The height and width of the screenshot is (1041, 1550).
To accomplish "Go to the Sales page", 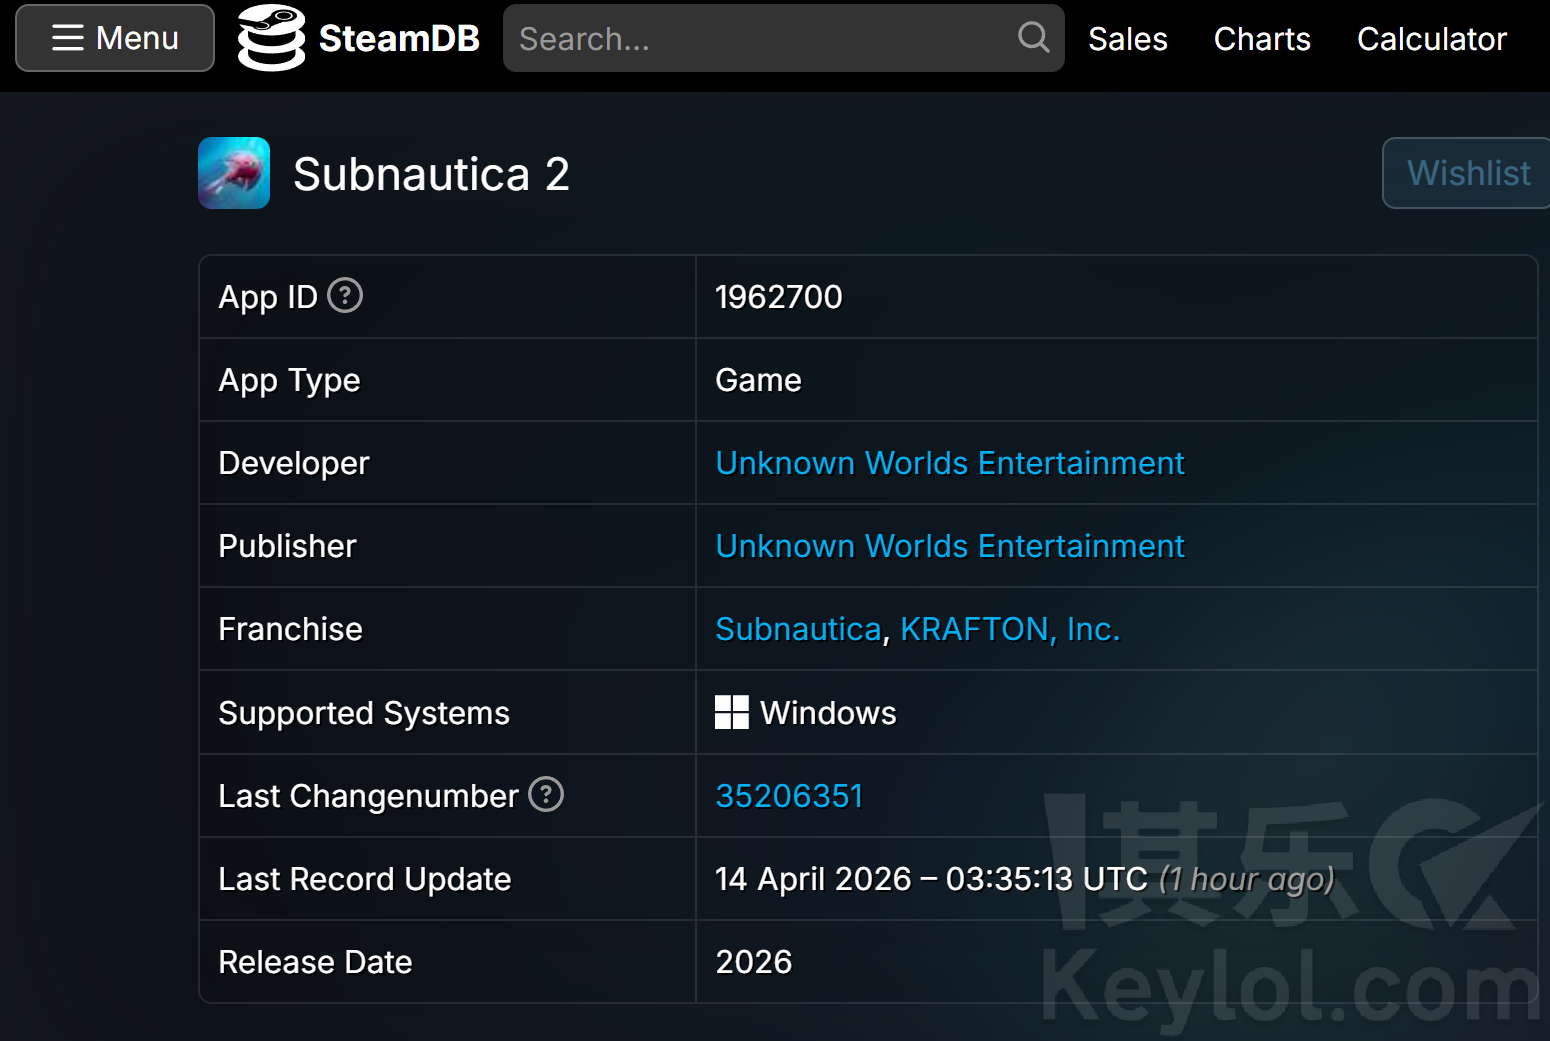I will [x=1127, y=39].
